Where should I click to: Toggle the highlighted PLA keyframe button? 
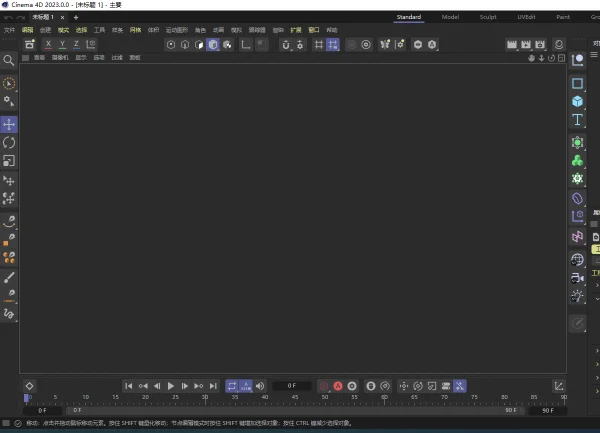pos(460,386)
